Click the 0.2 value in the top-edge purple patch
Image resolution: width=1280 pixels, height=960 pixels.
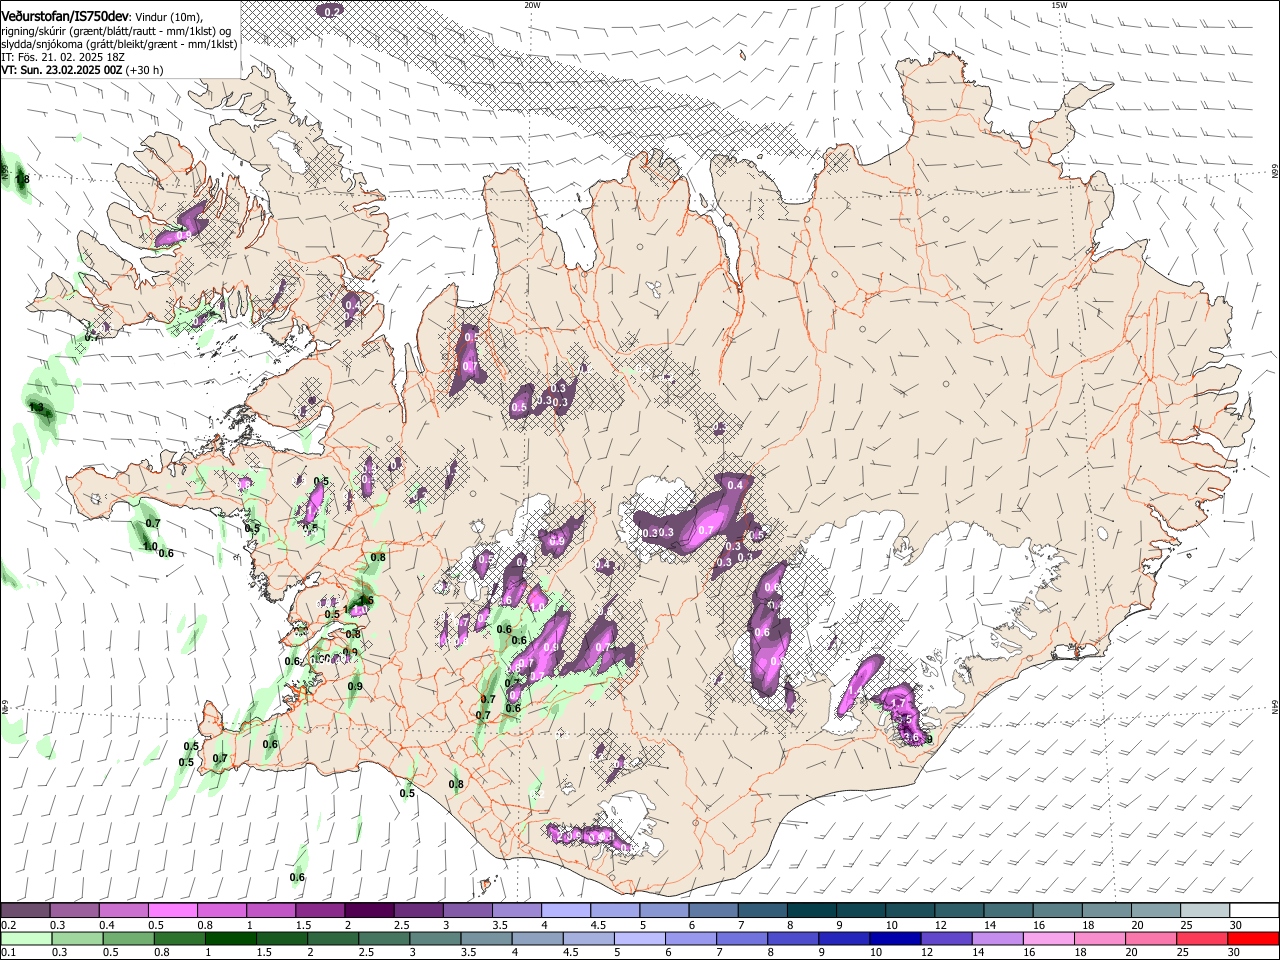click(333, 11)
